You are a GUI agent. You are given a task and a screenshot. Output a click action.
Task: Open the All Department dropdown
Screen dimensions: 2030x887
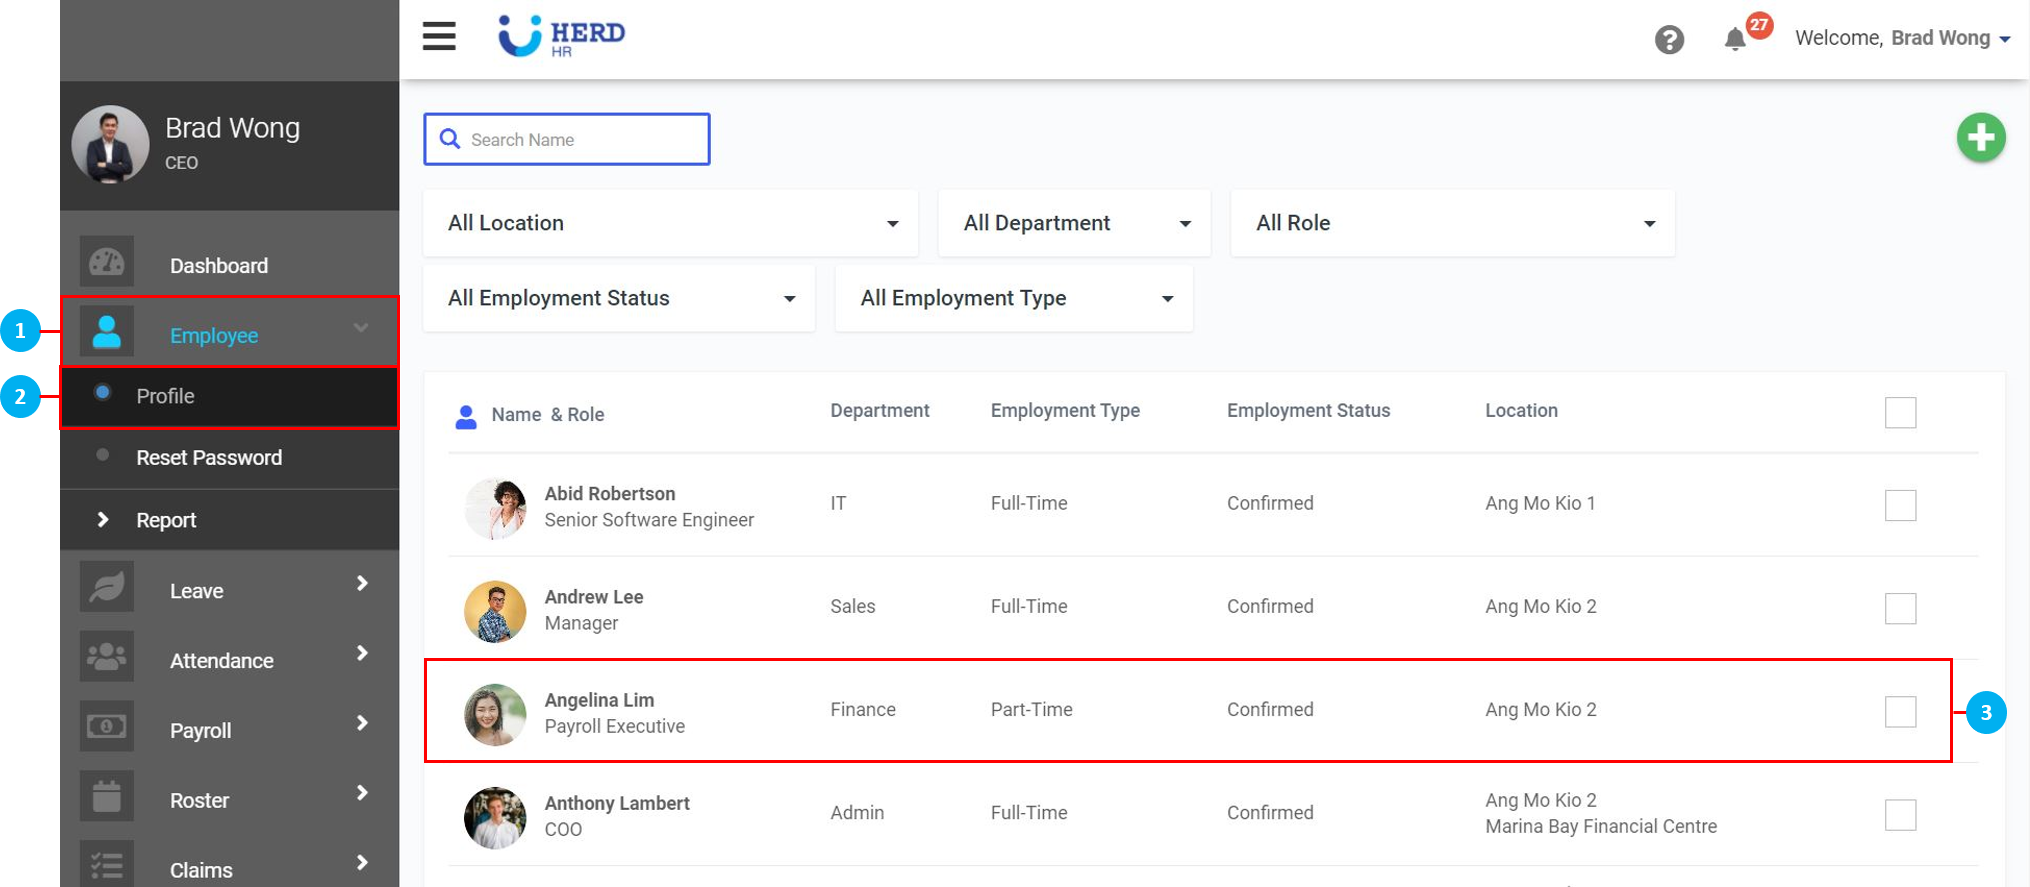[1074, 223]
